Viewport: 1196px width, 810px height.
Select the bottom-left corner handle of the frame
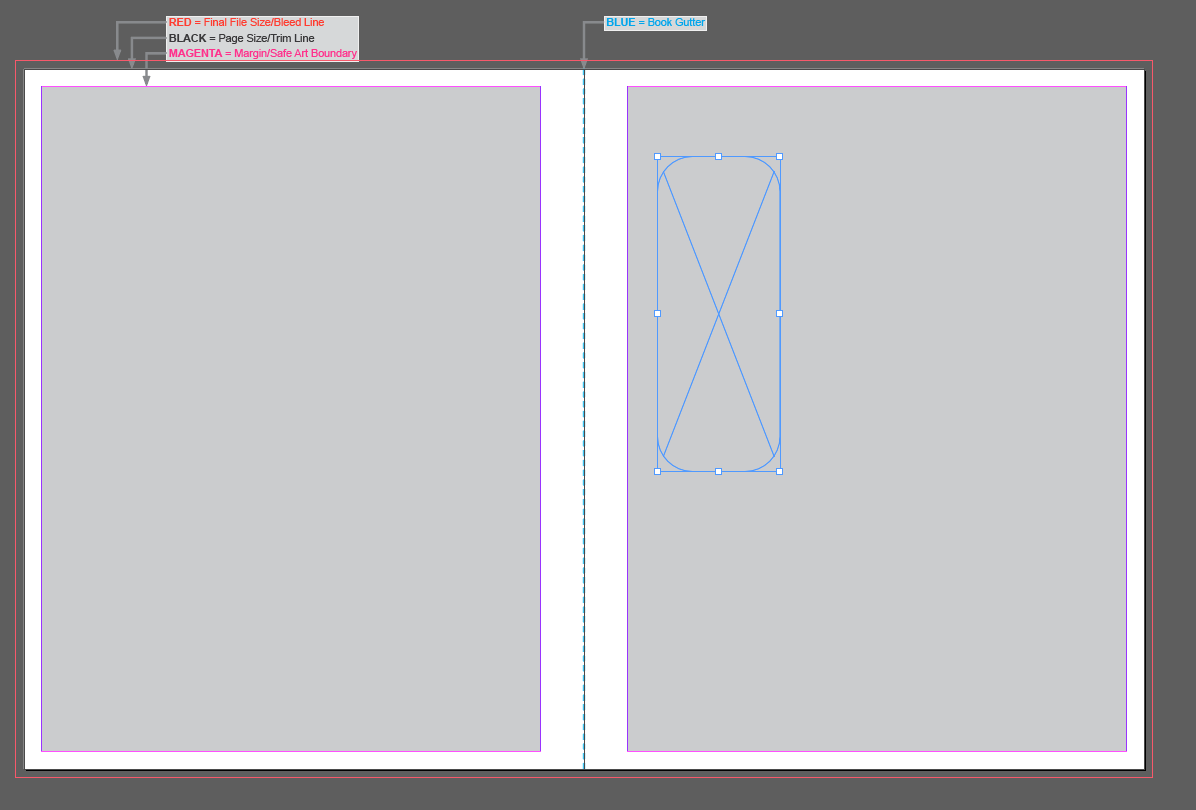pyautogui.click(x=657, y=469)
